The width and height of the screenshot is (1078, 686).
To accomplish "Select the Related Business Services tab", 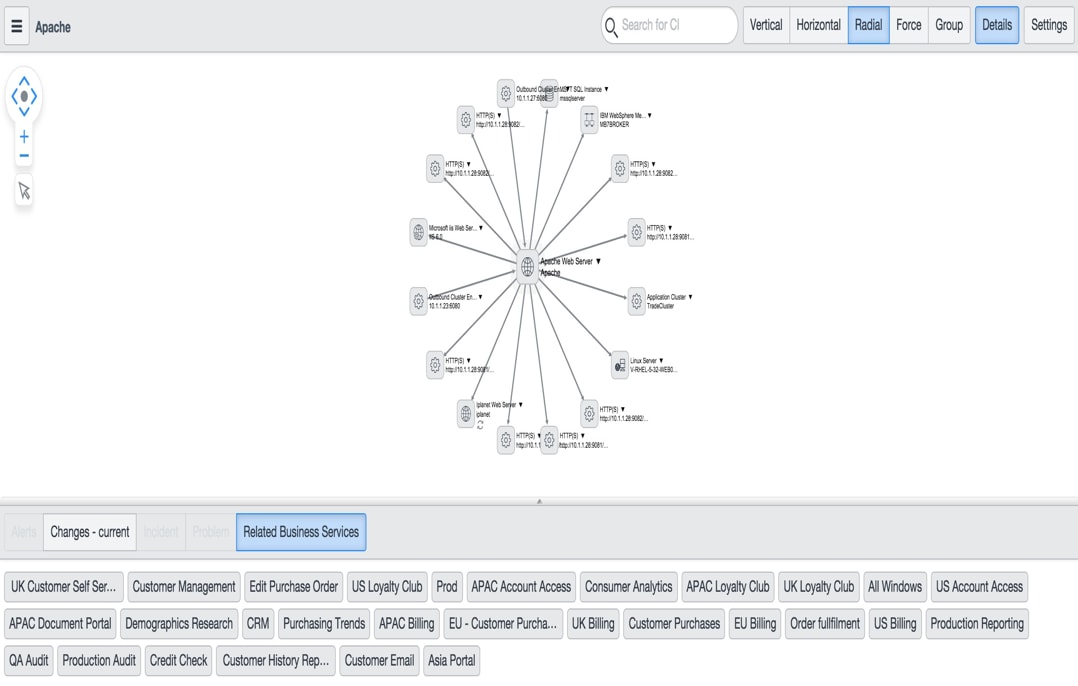I will (x=301, y=532).
